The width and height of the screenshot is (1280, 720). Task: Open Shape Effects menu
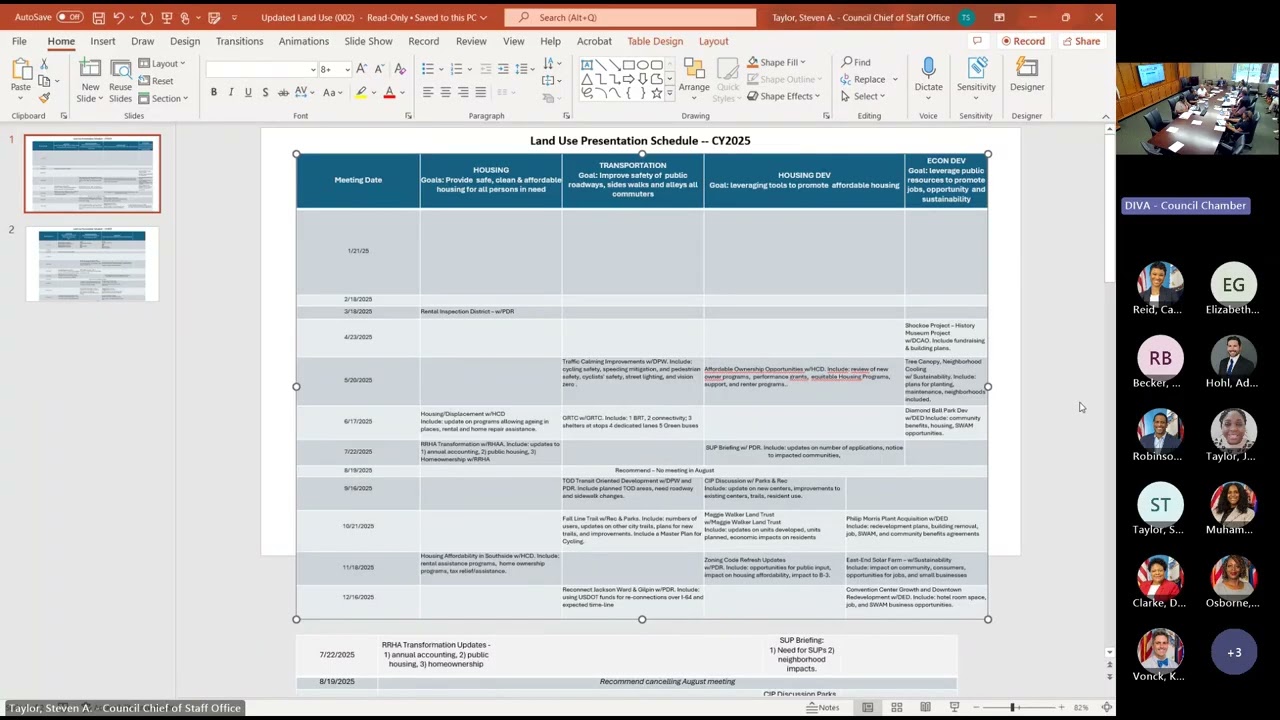click(783, 96)
